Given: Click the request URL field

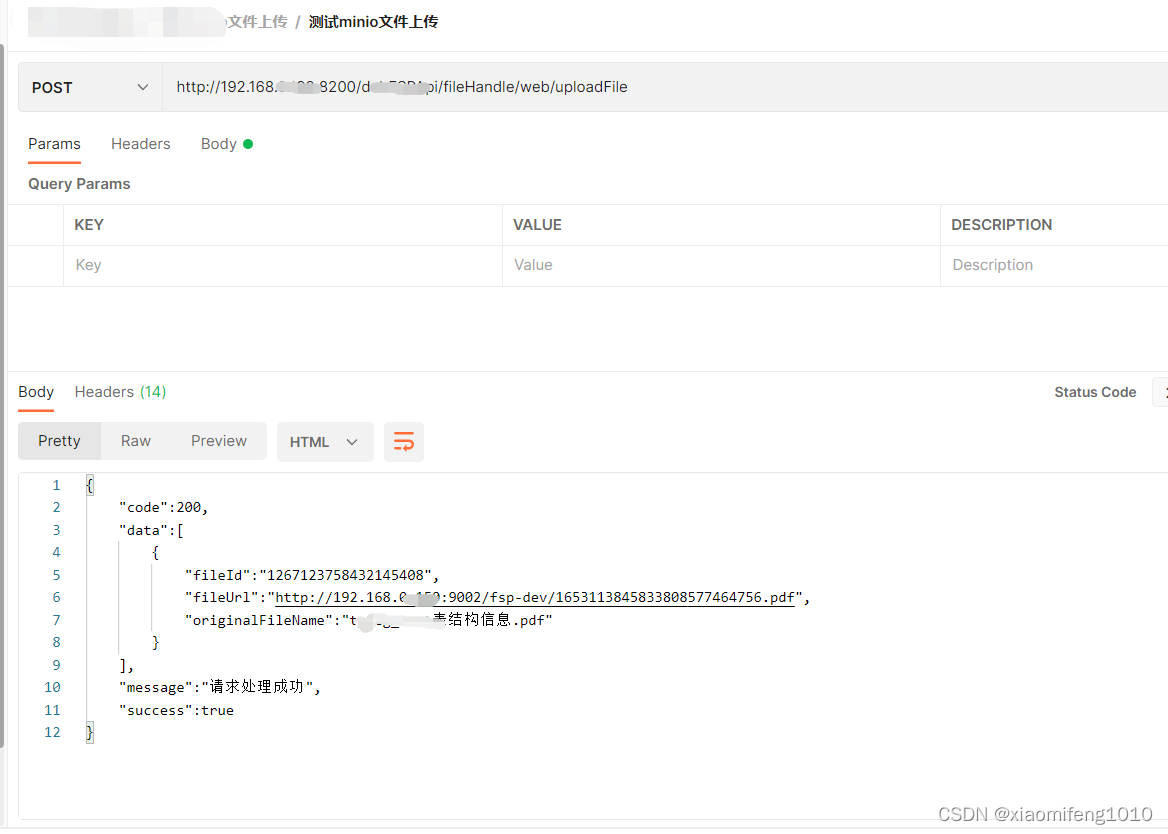Looking at the screenshot, I should [665, 87].
